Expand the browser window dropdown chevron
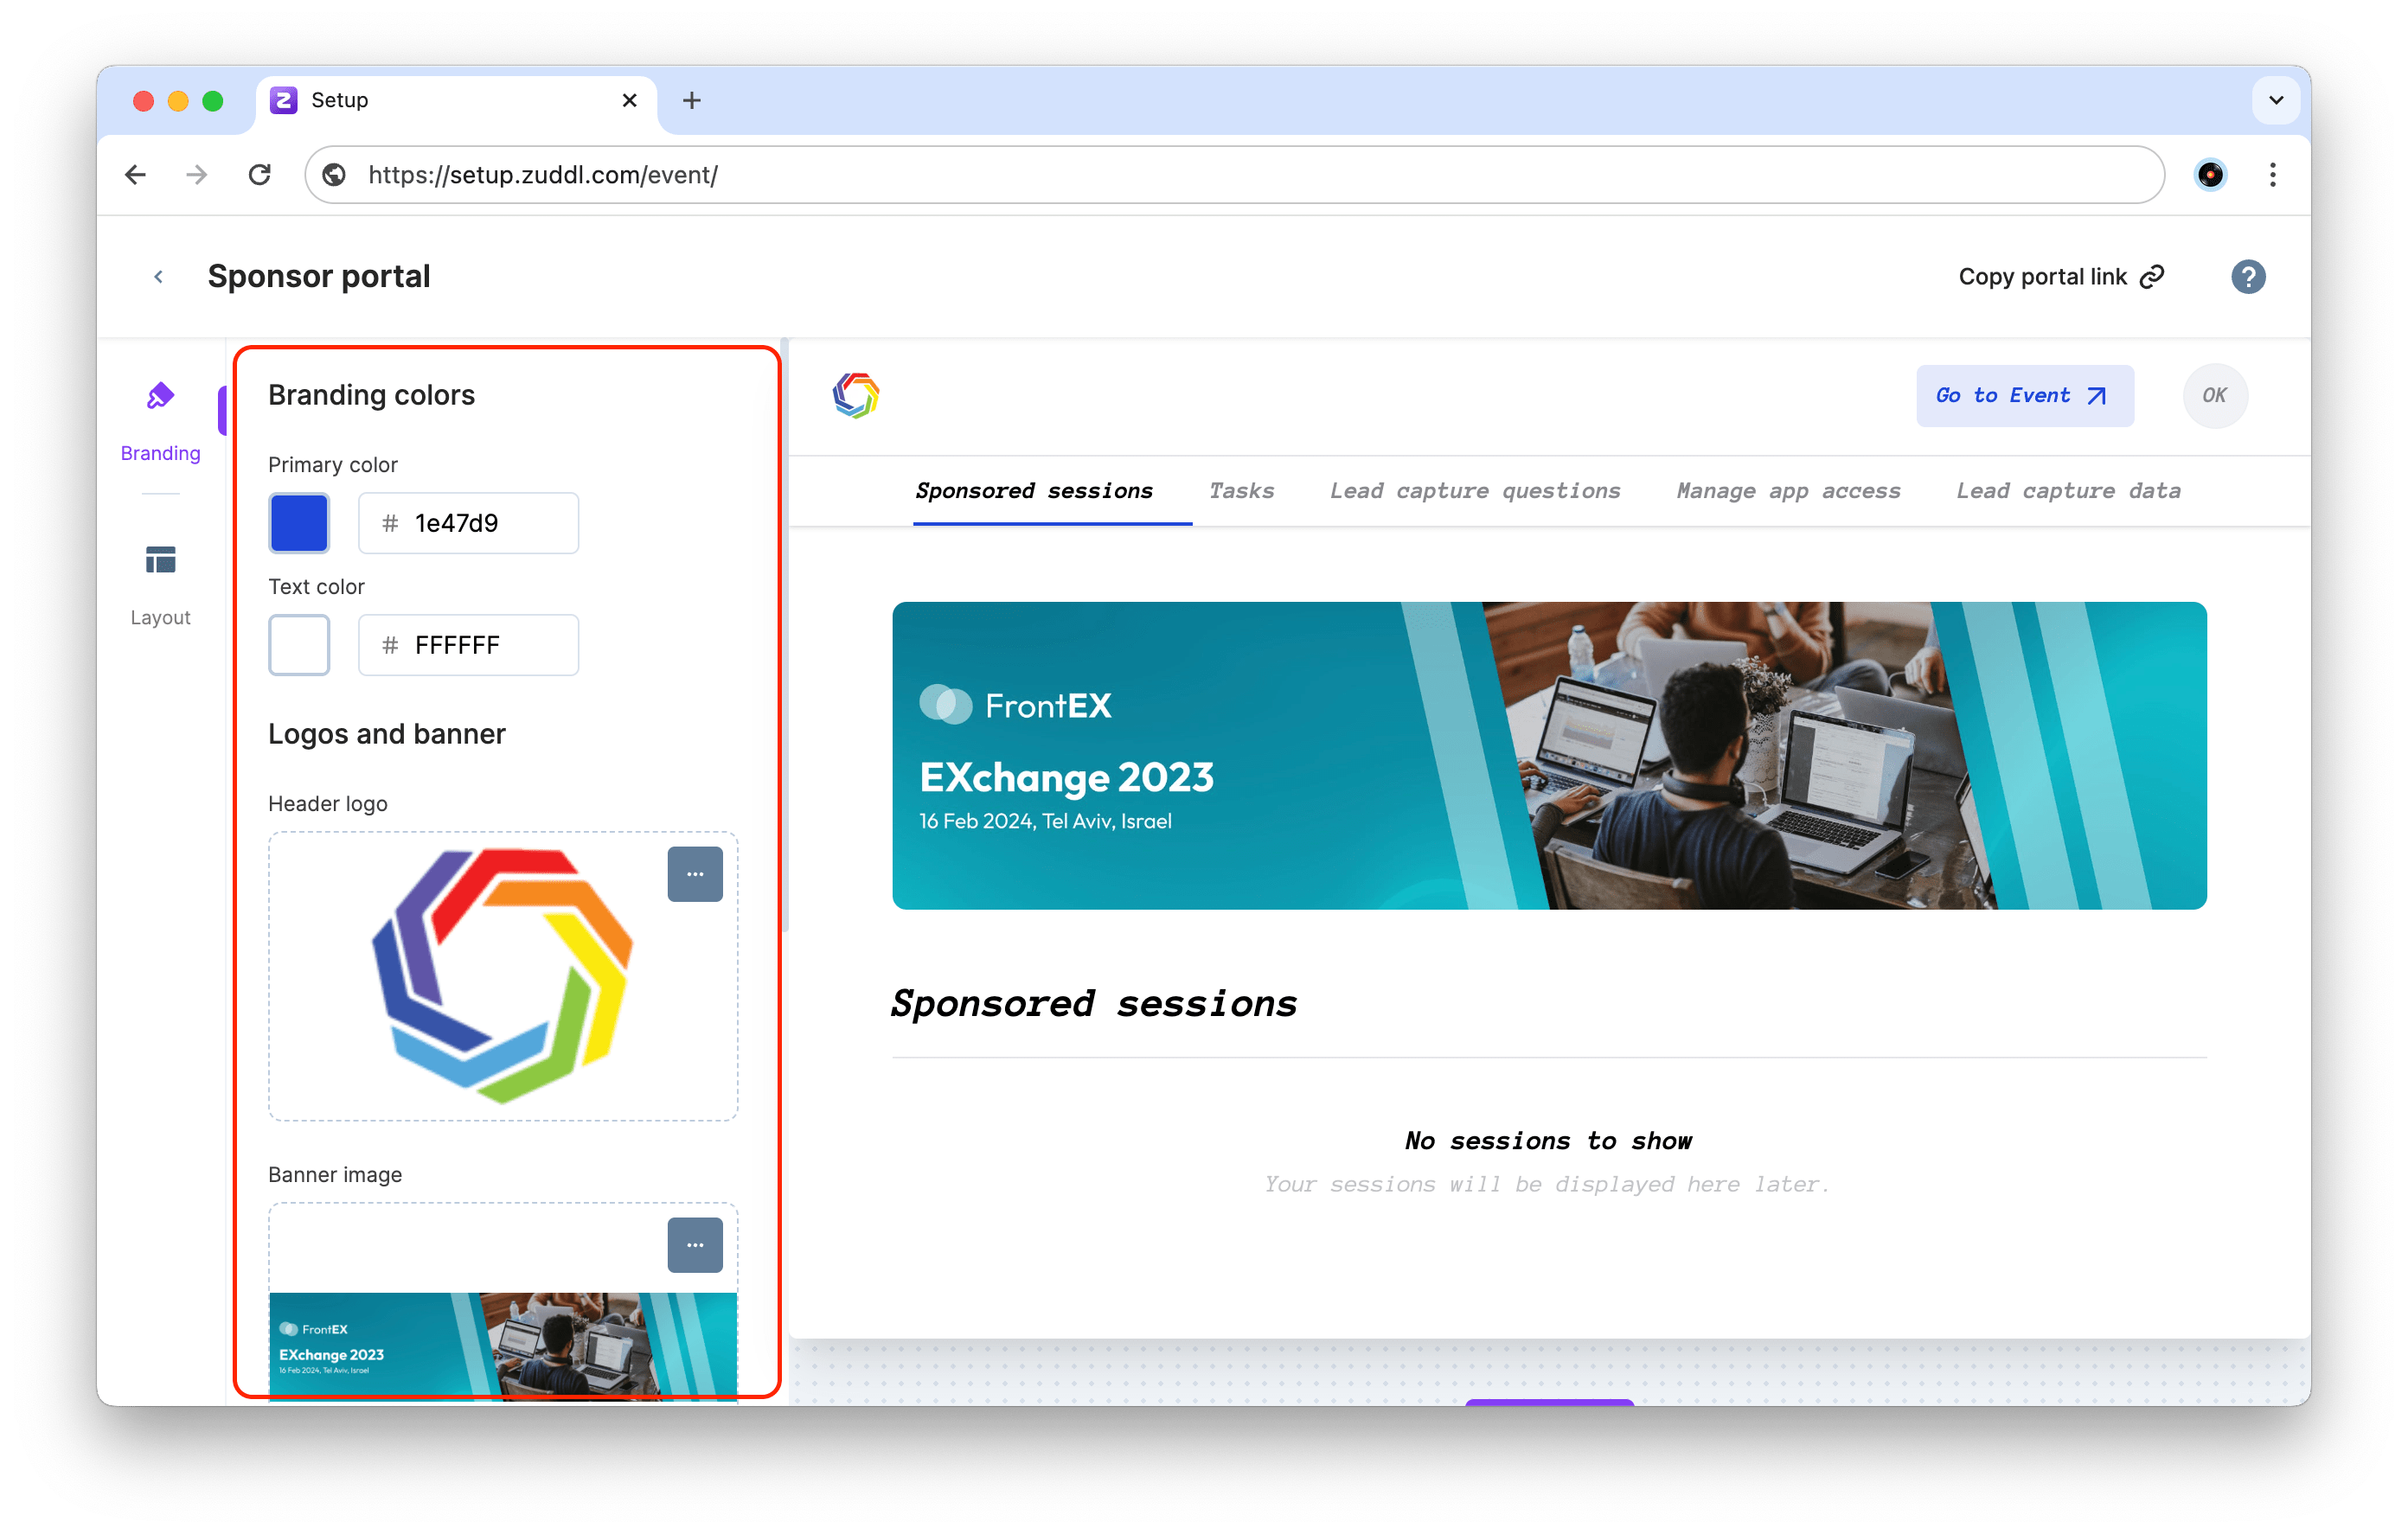Viewport: 2408px width, 1534px height. pyautogui.click(x=2276, y=100)
